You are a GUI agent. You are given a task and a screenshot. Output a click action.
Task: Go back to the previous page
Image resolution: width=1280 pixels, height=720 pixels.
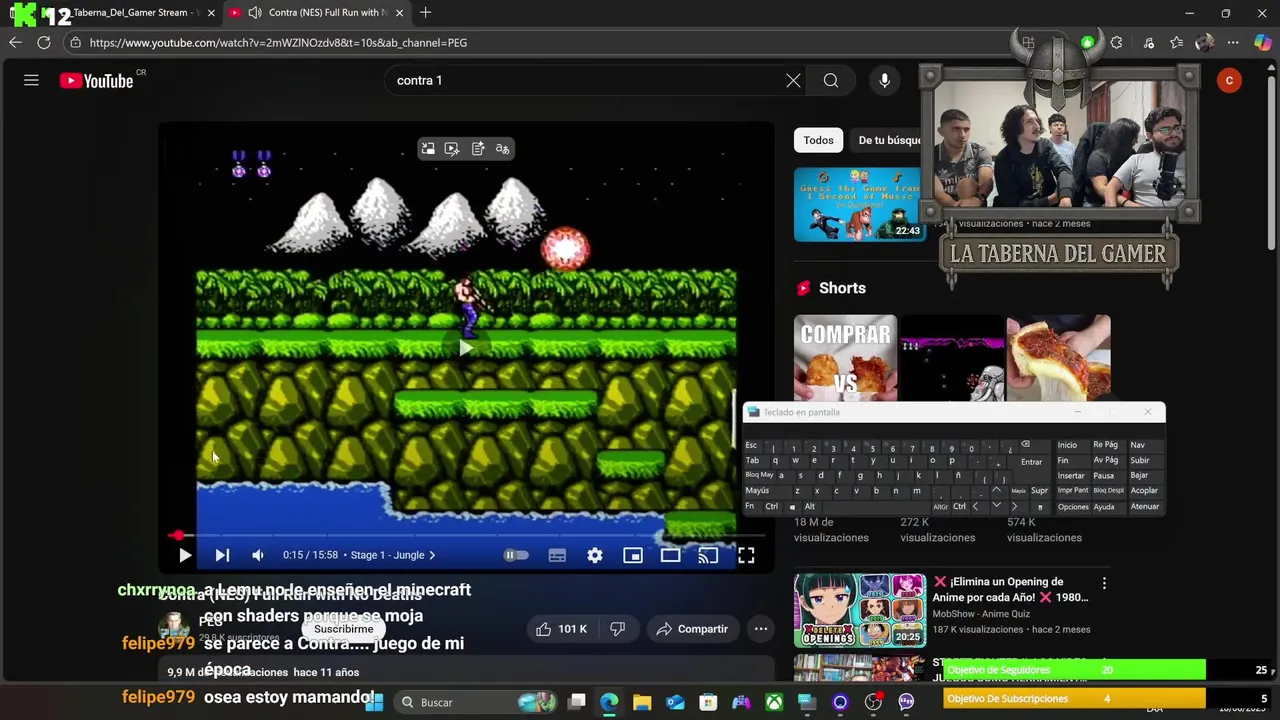click(x=15, y=42)
